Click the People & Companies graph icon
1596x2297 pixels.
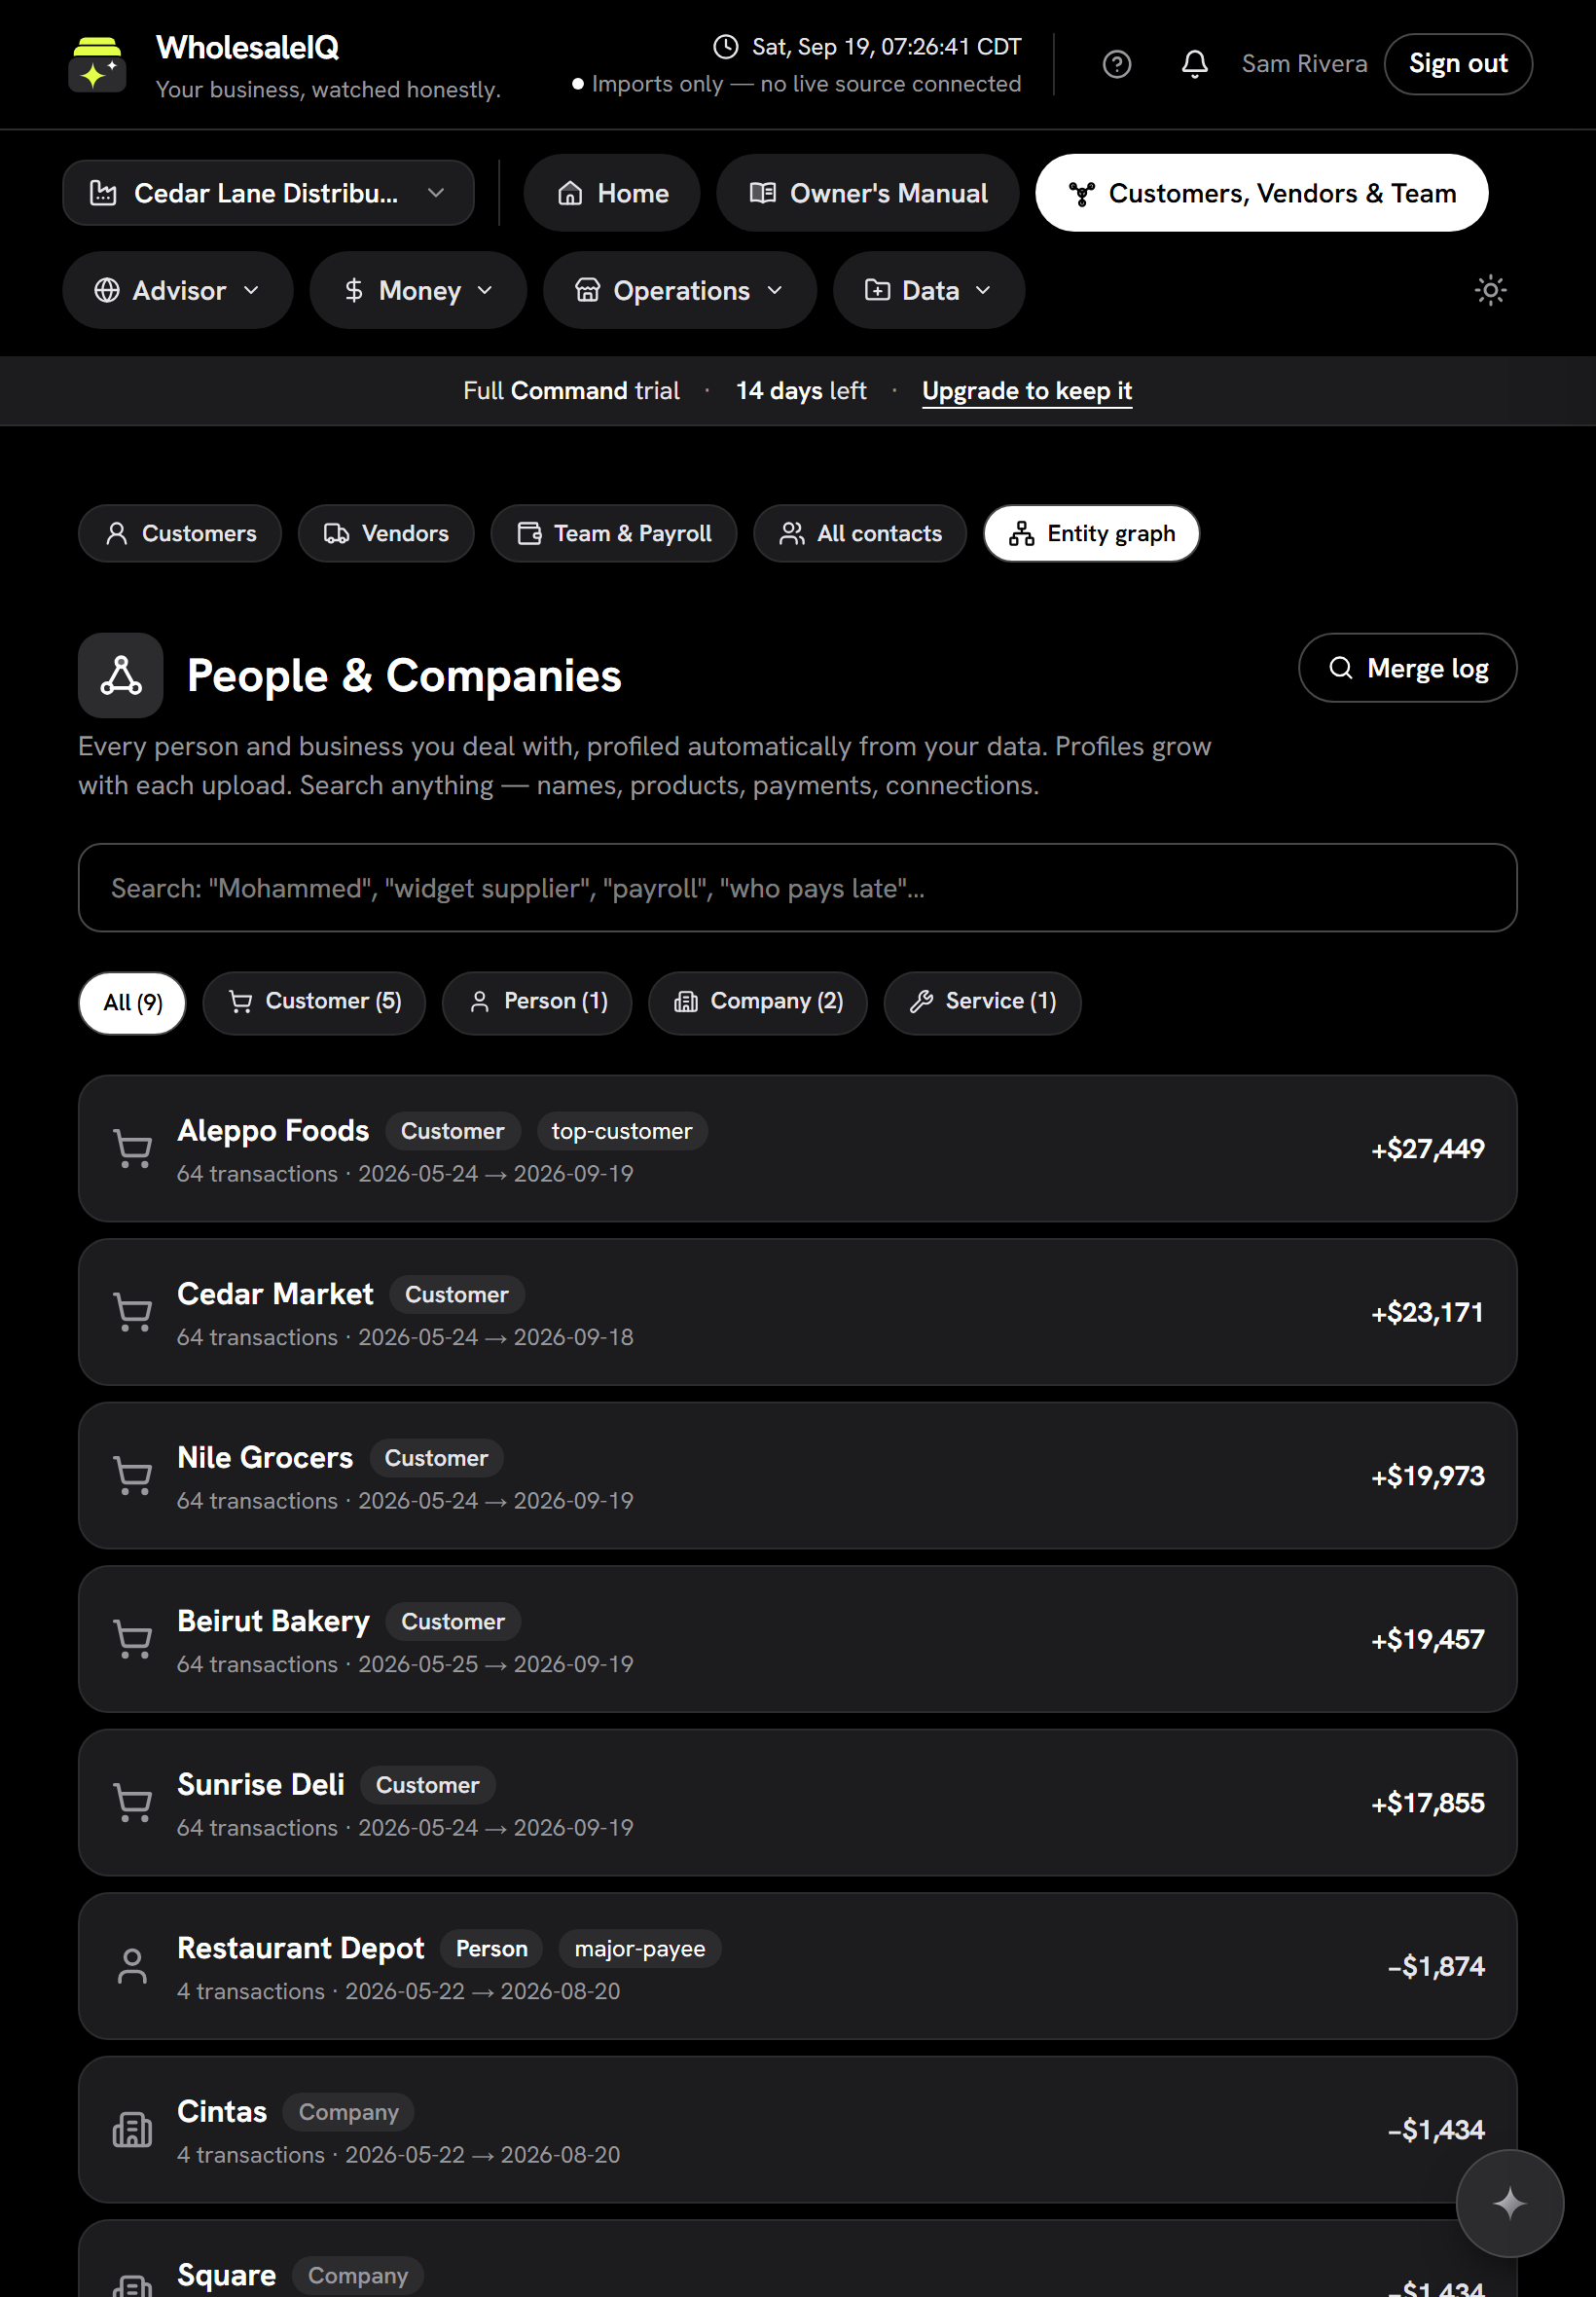point(121,675)
